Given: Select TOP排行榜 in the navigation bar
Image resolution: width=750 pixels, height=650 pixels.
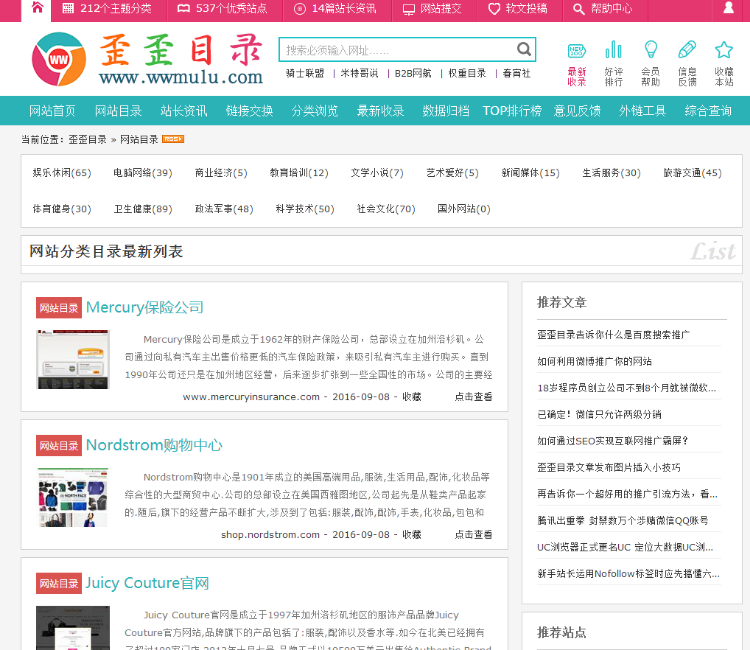Looking at the screenshot, I should point(512,111).
